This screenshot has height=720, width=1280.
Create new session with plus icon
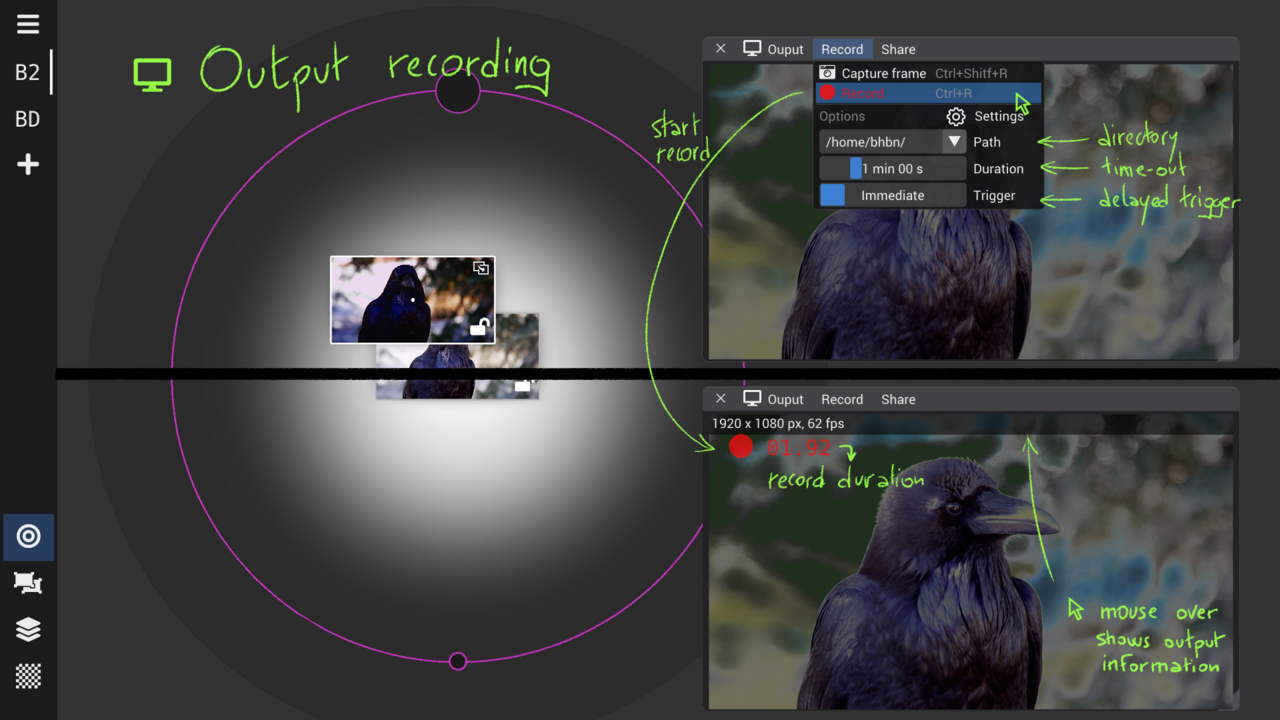26,164
